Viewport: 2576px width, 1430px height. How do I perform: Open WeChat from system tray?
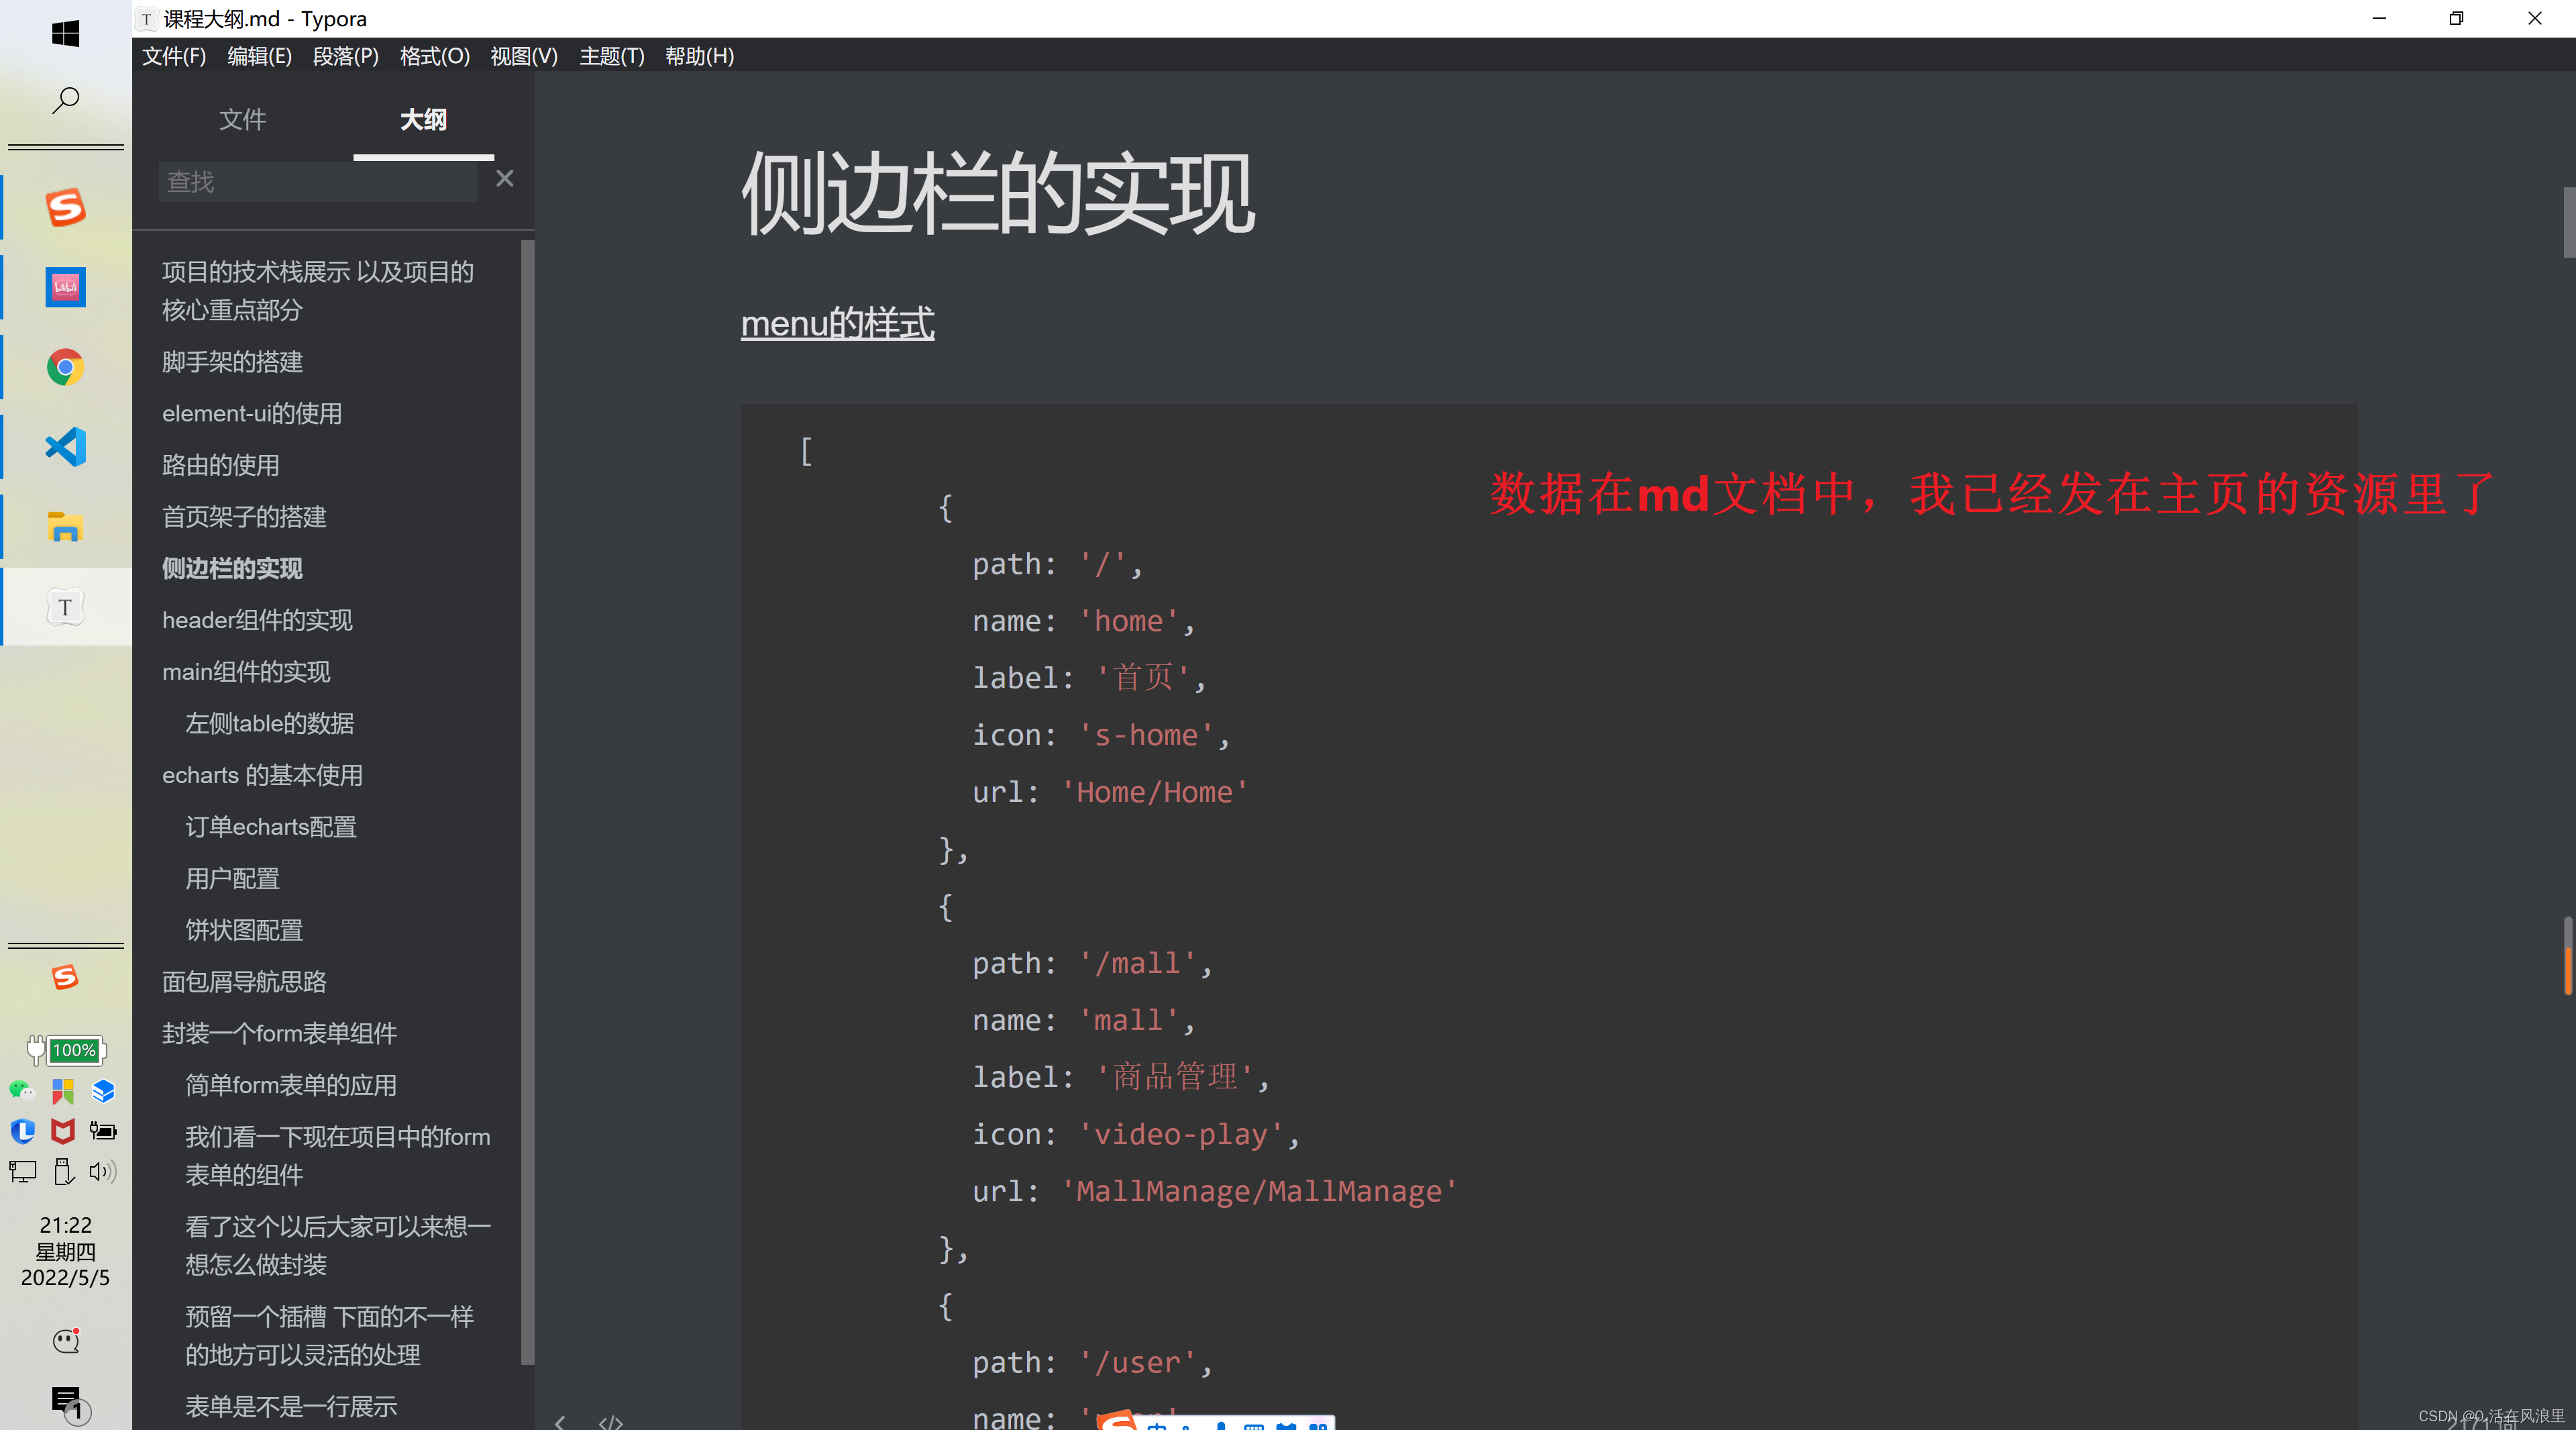click(x=22, y=1091)
